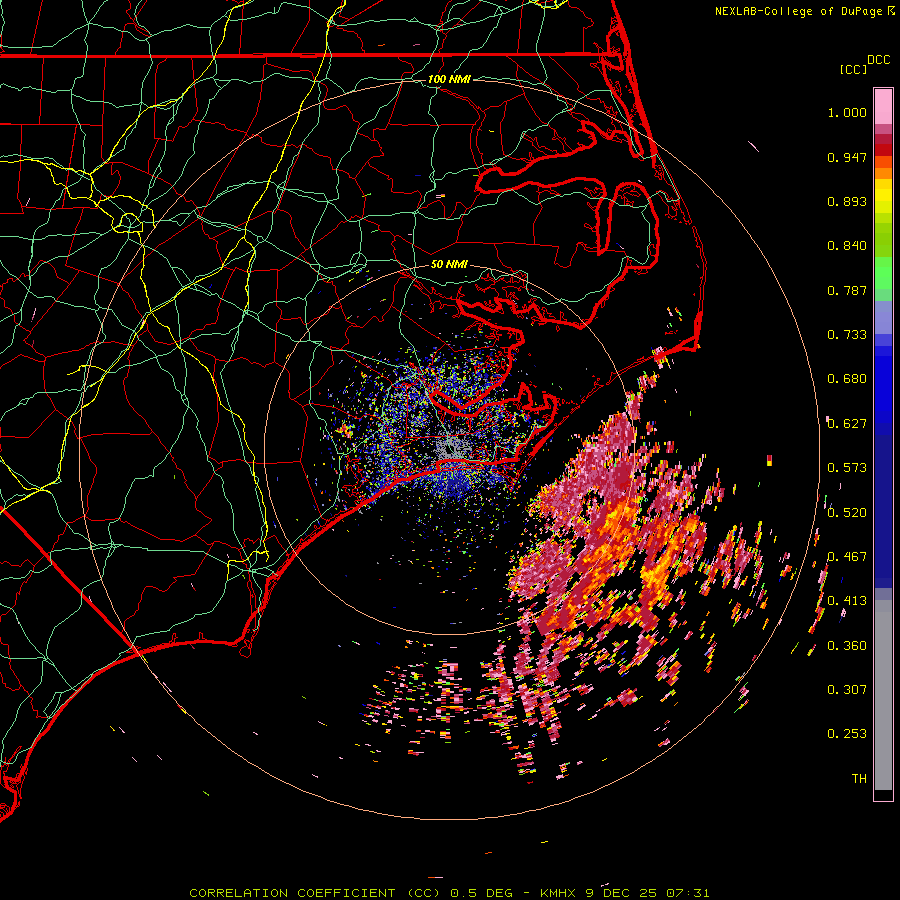Click the DCC legend header
The width and height of the screenshot is (900, 900).
pos(878,60)
